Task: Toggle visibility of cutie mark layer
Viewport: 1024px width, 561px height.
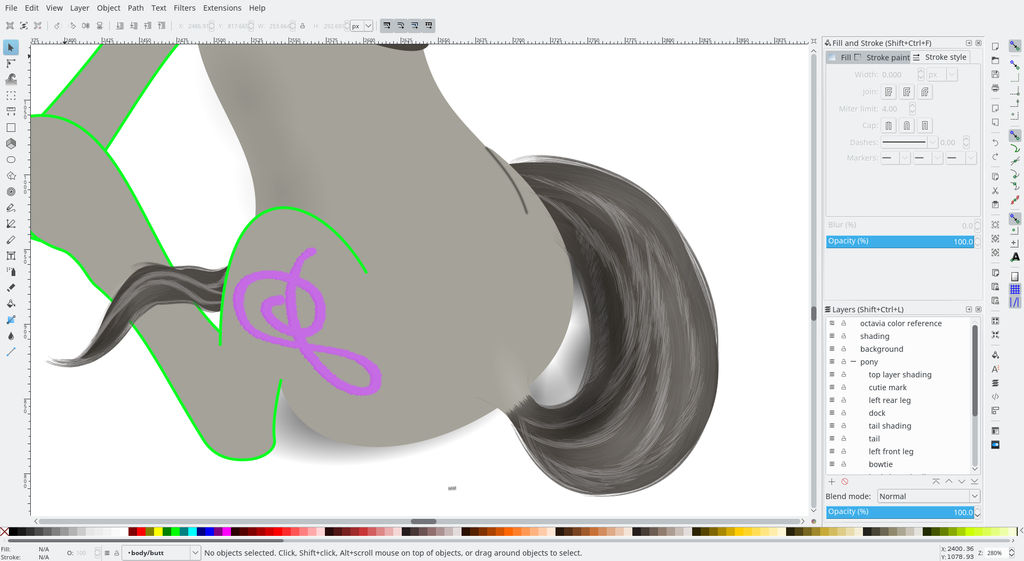Action: click(x=832, y=387)
